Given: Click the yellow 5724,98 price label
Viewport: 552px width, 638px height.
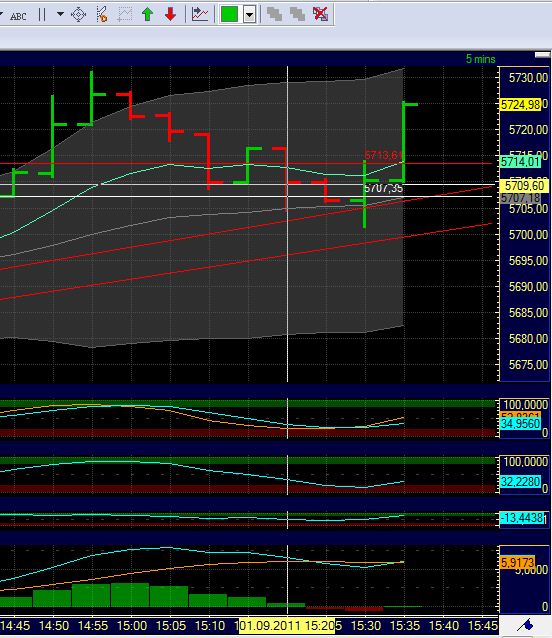Looking at the screenshot, I should [520, 105].
